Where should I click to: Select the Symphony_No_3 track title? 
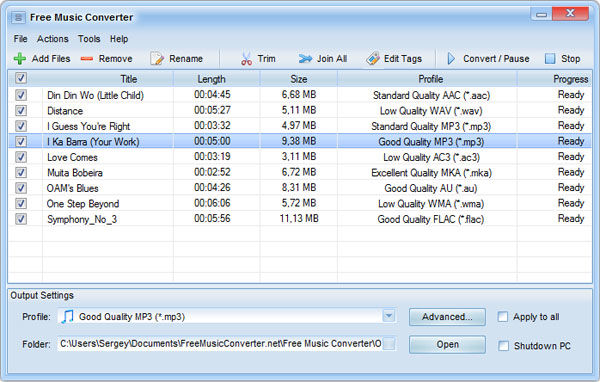[82, 219]
